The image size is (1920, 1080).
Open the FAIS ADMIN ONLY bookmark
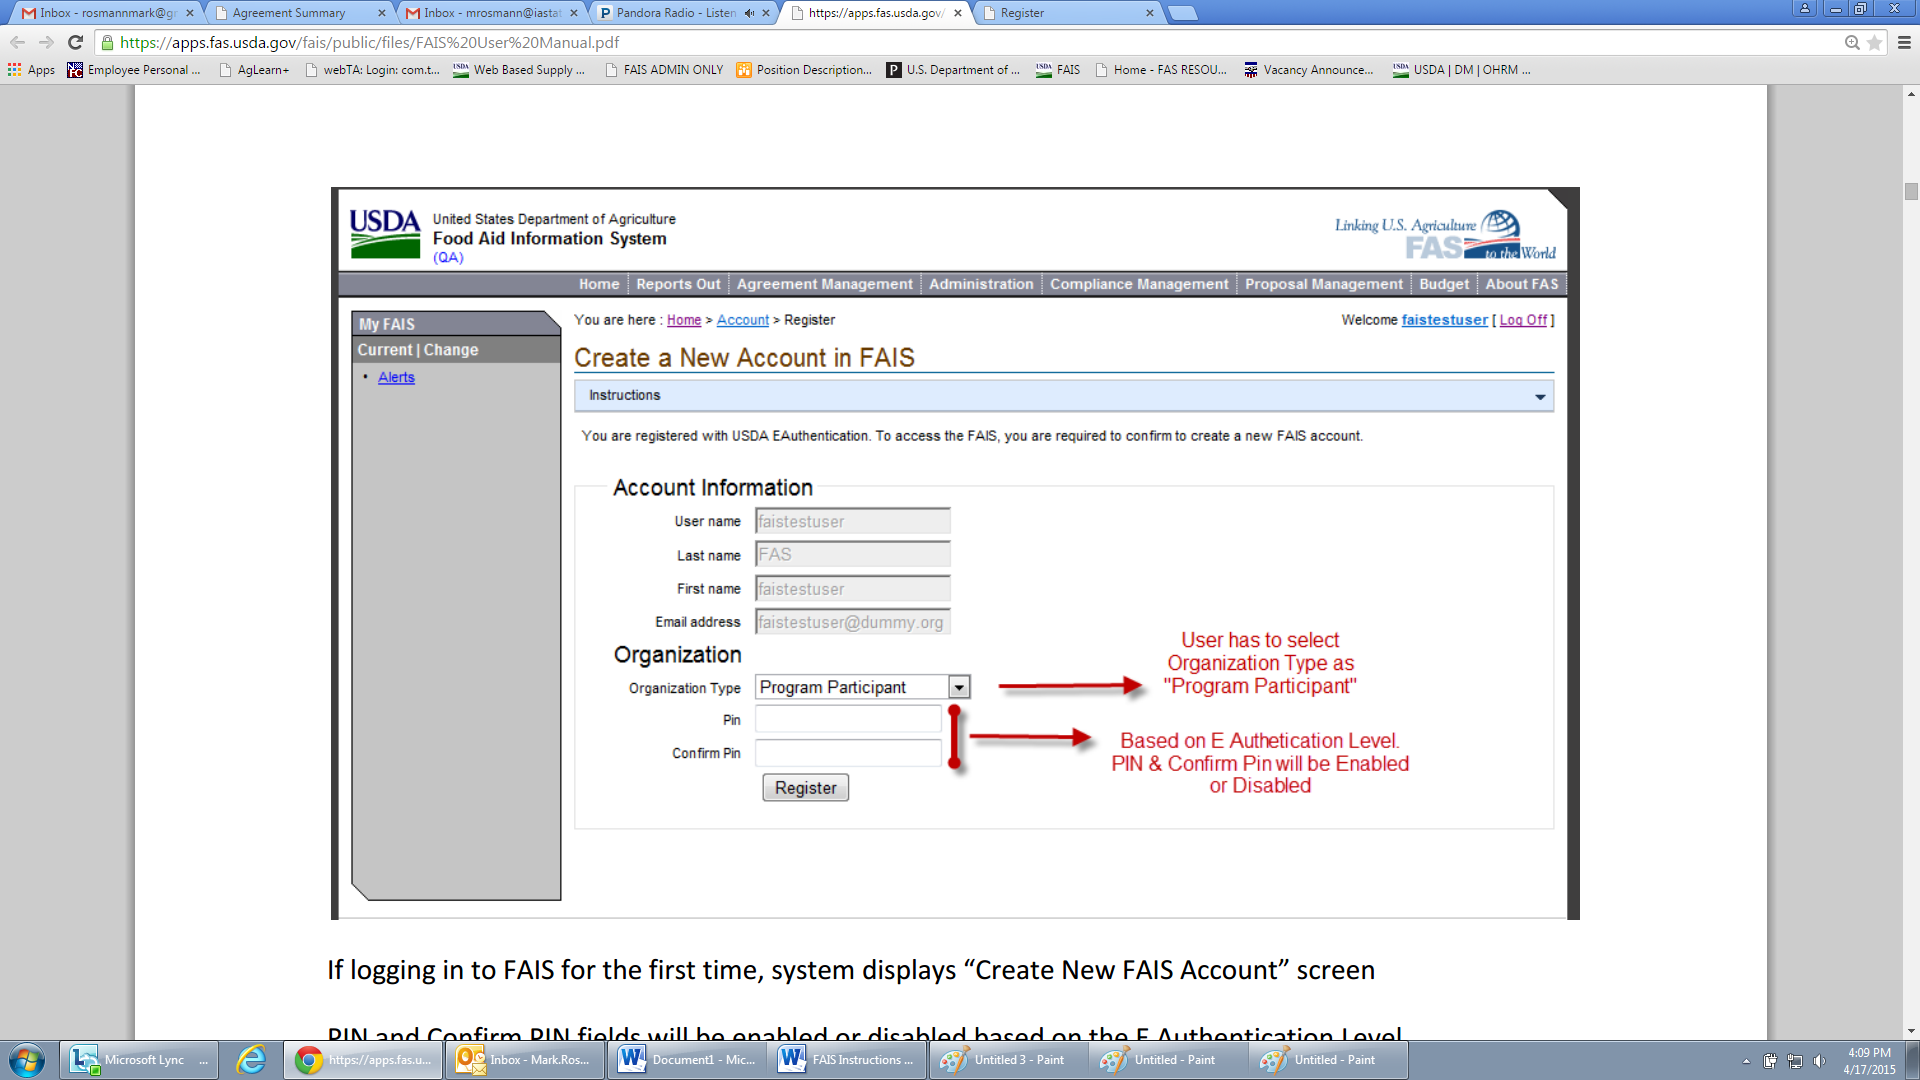click(x=664, y=70)
